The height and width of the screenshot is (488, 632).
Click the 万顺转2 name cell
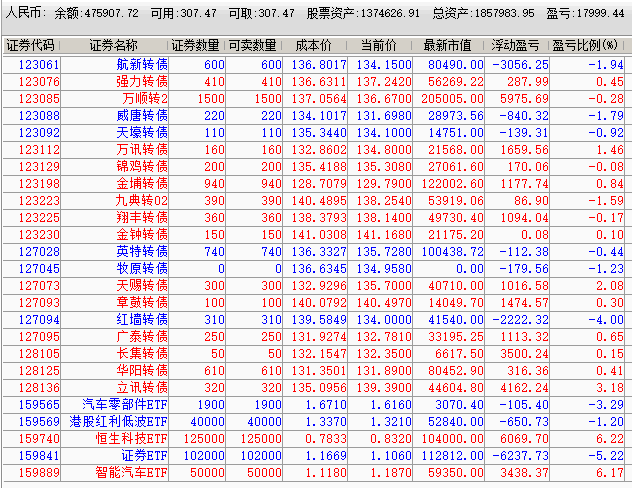145,99
